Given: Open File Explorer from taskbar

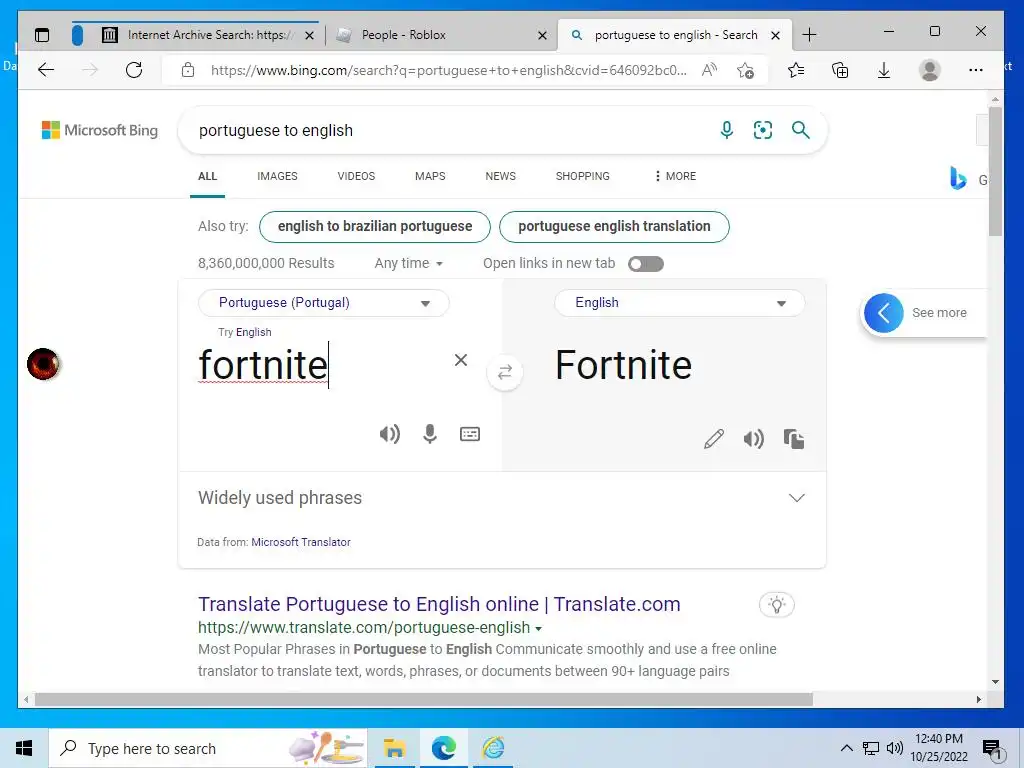Looking at the screenshot, I should [x=394, y=748].
